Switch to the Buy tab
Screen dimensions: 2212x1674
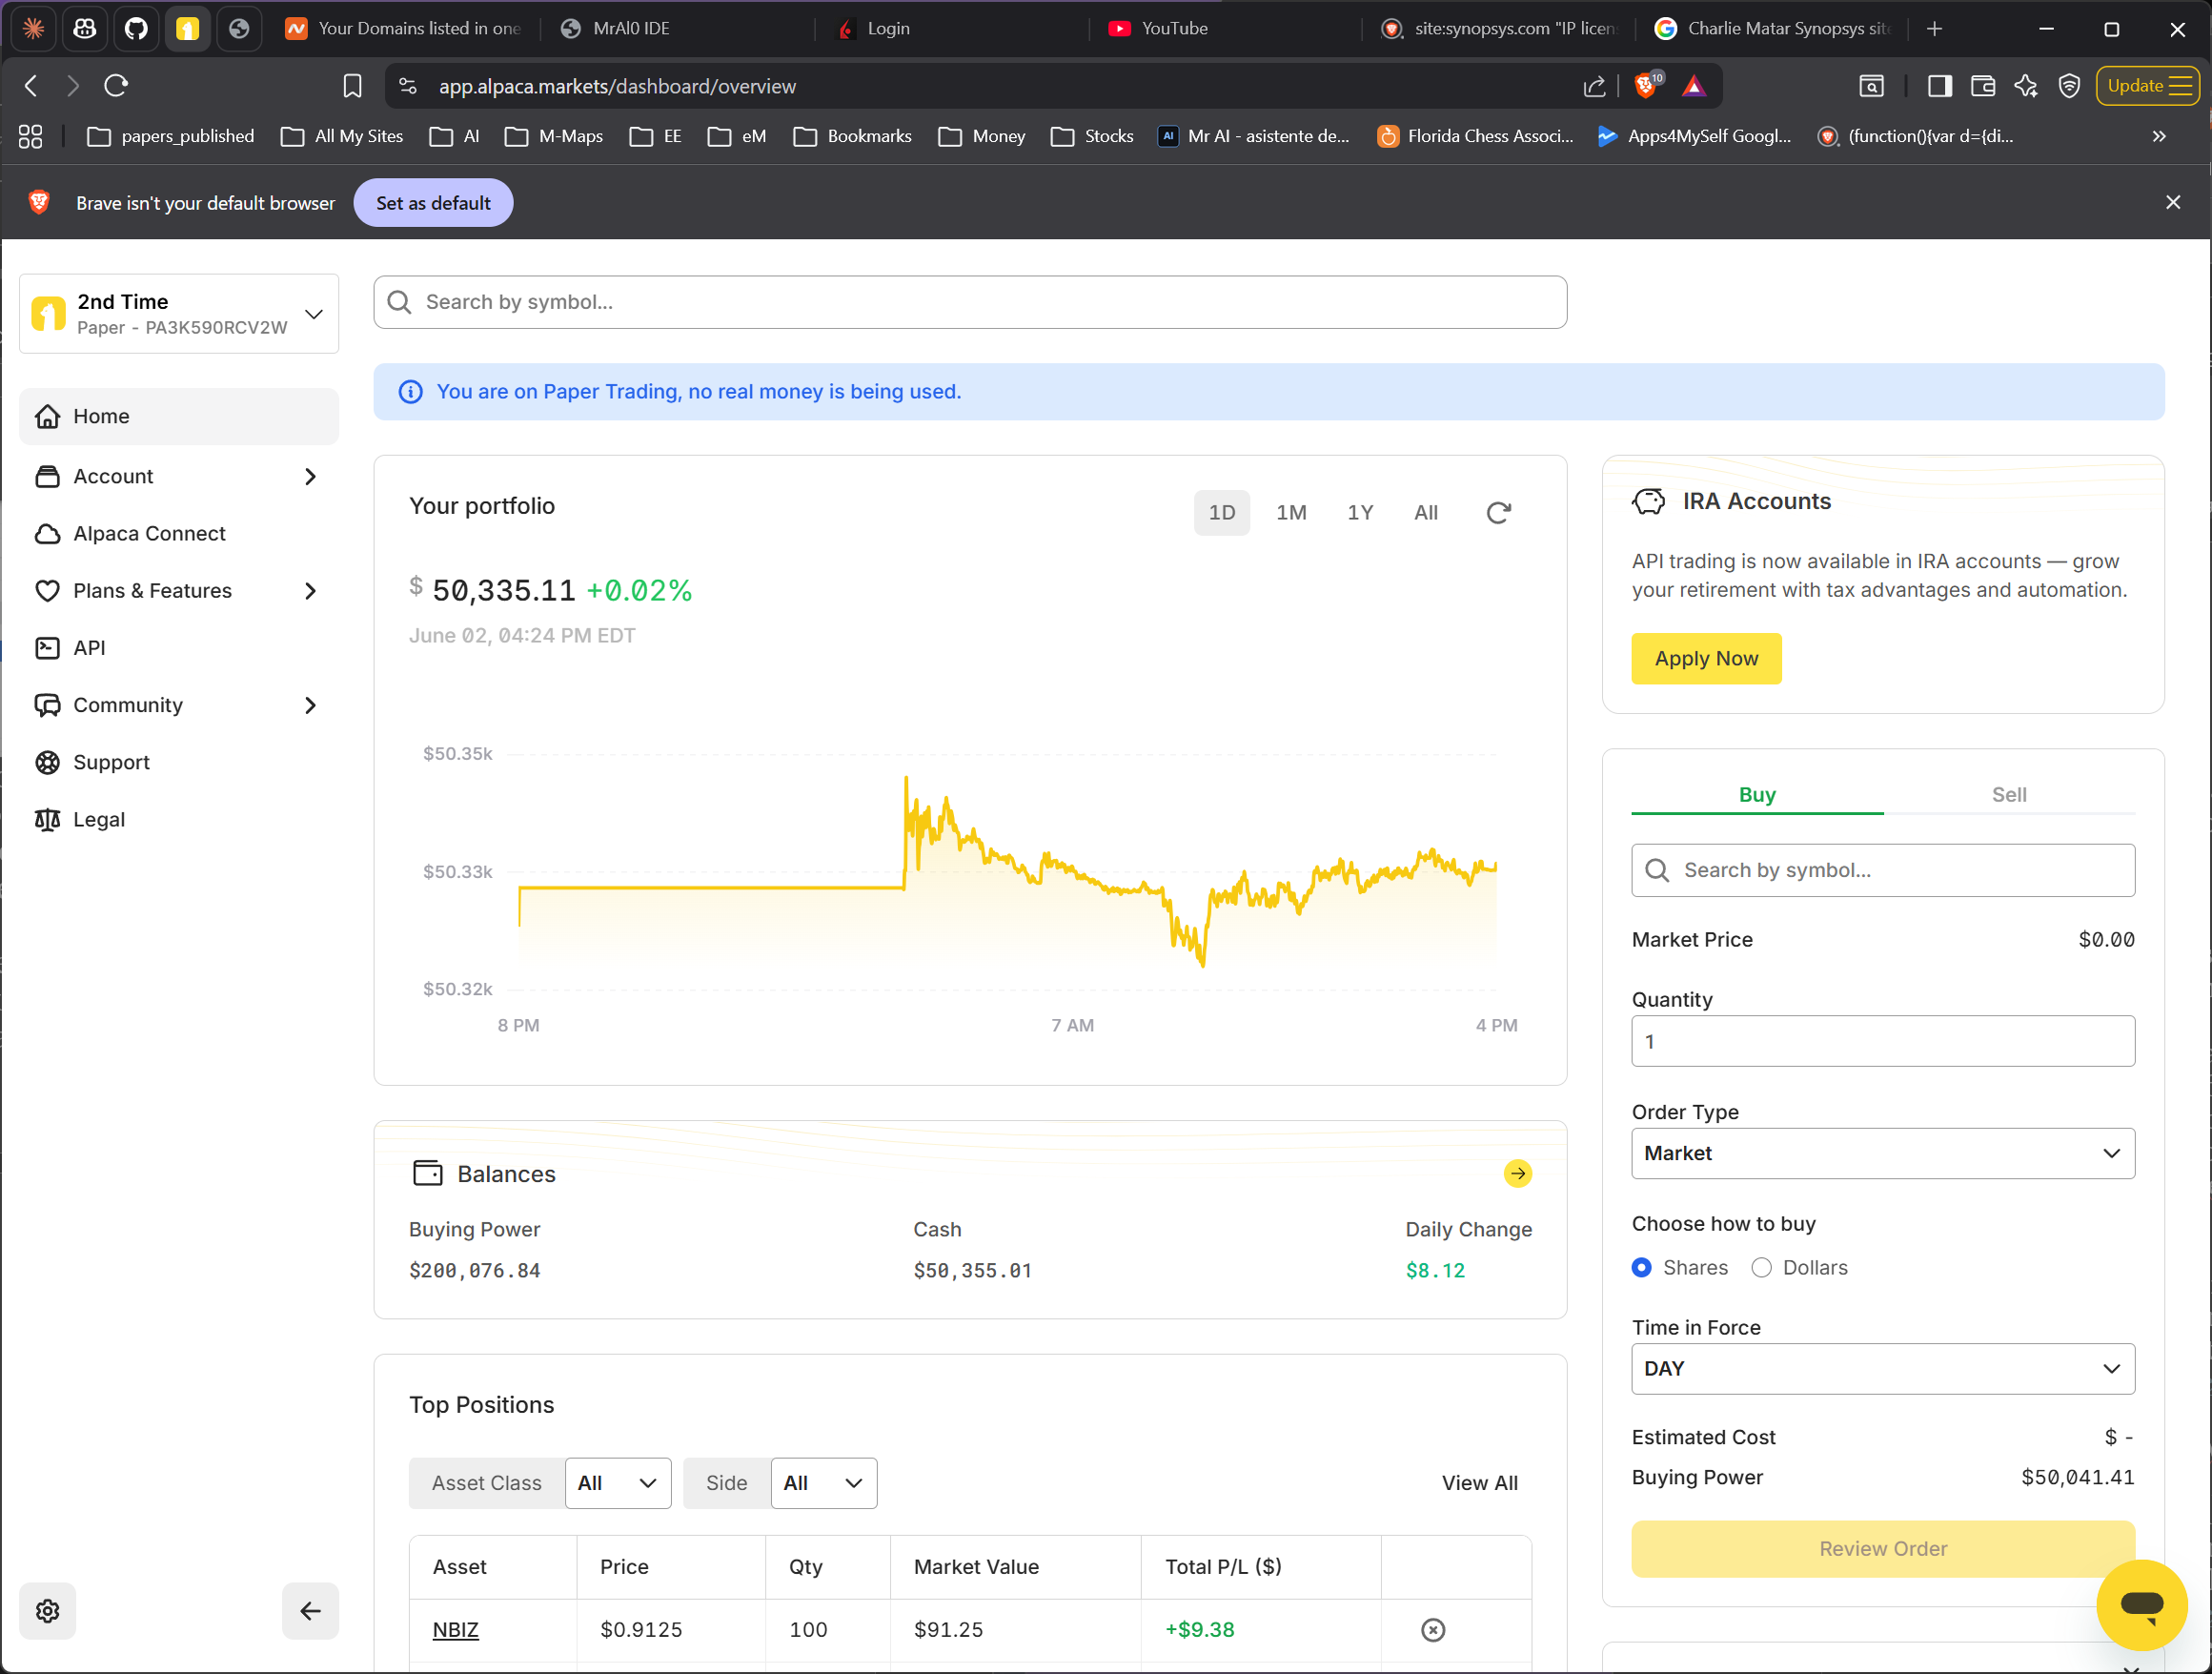tap(1757, 795)
